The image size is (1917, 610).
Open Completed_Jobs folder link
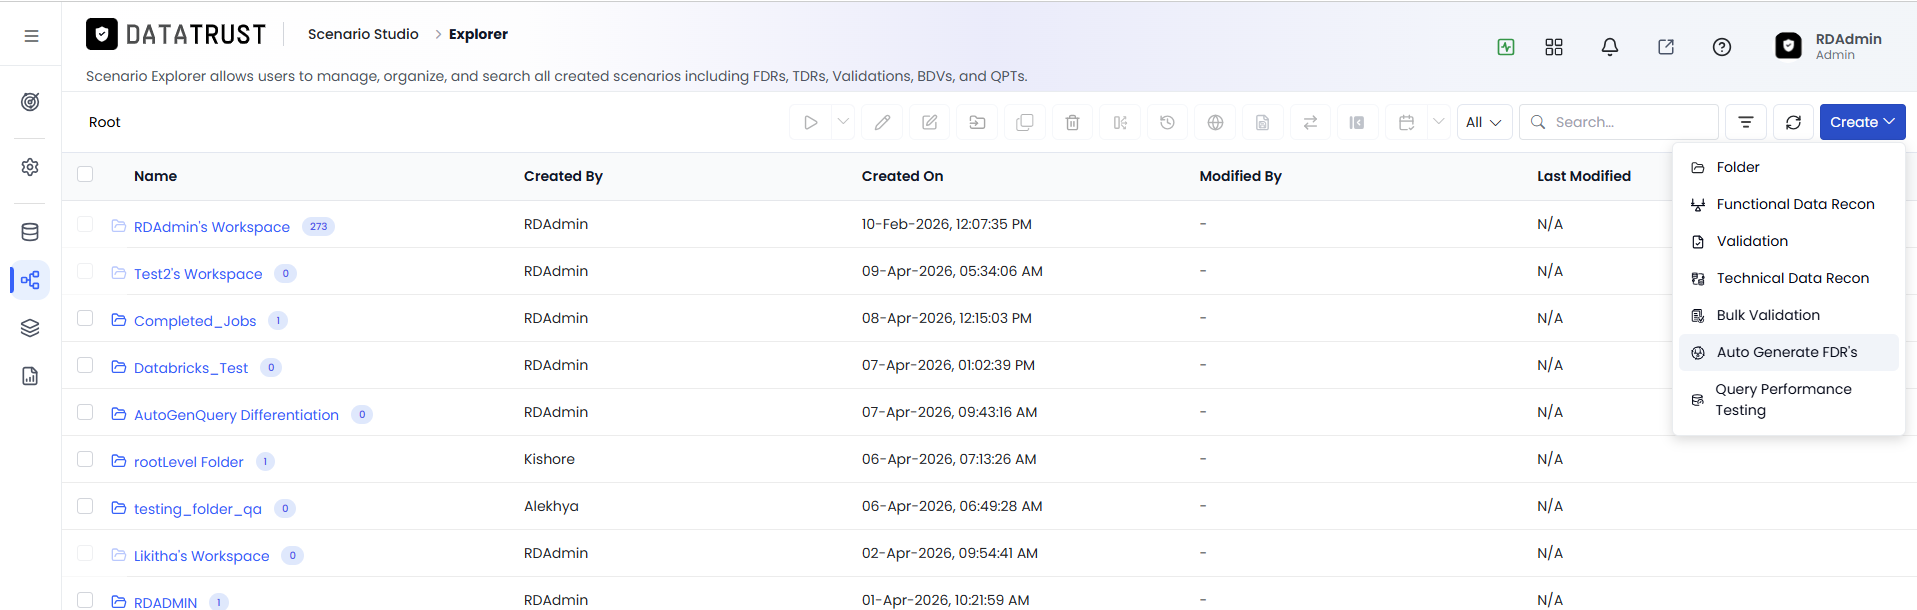(x=195, y=321)
